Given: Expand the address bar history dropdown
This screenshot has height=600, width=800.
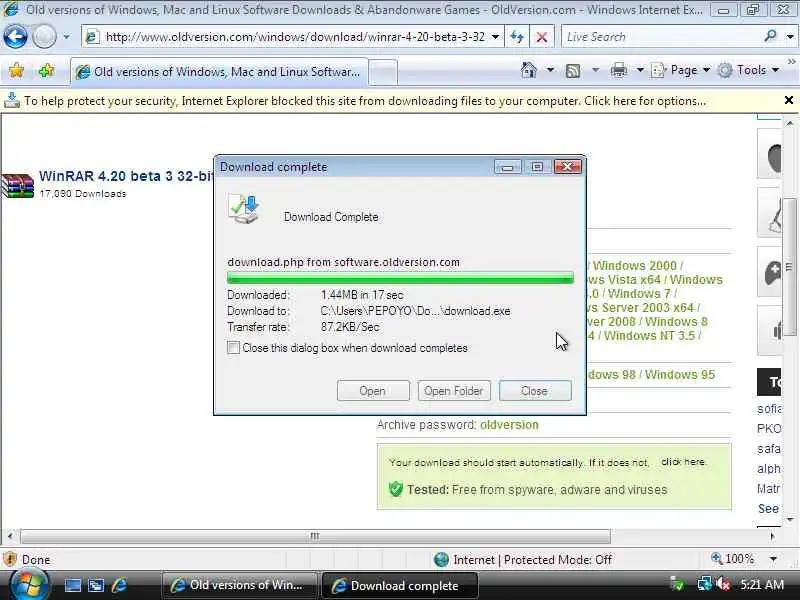Looking at the screenshot, I should tap(495, 37).
